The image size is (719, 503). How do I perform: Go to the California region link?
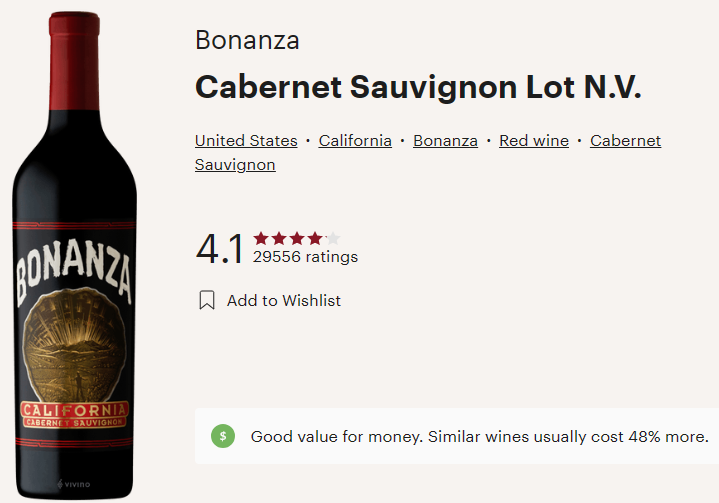click(355, 141)
